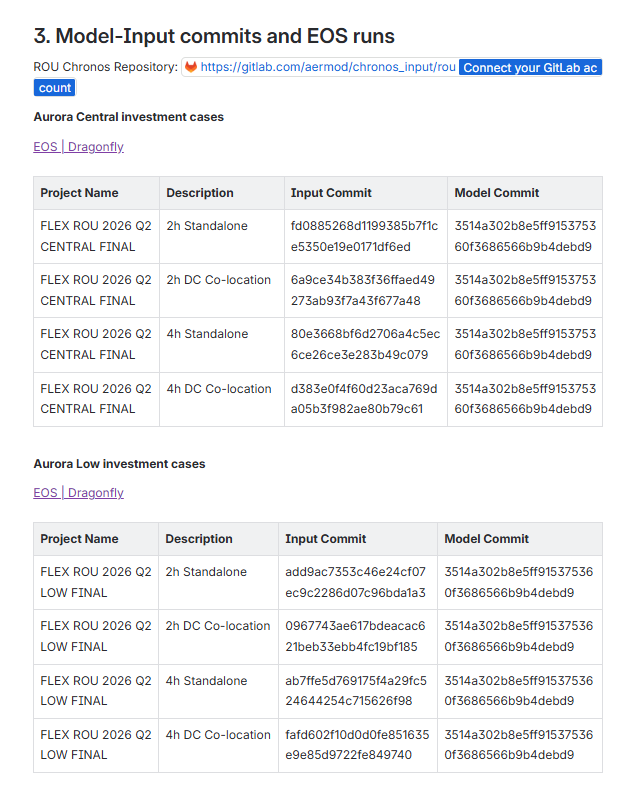The width and height of the screenshot is (636, 794).
Task: Click input commit d383e0f4f60d23aca769d cell
Action: (x=366, y=399)
